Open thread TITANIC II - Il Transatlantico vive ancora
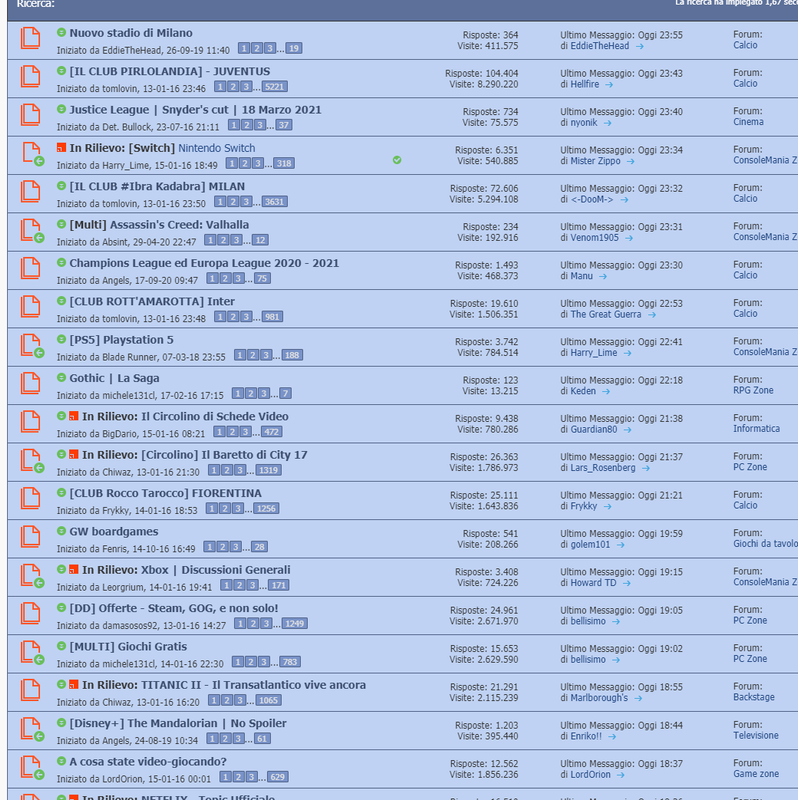 (253, 685)
